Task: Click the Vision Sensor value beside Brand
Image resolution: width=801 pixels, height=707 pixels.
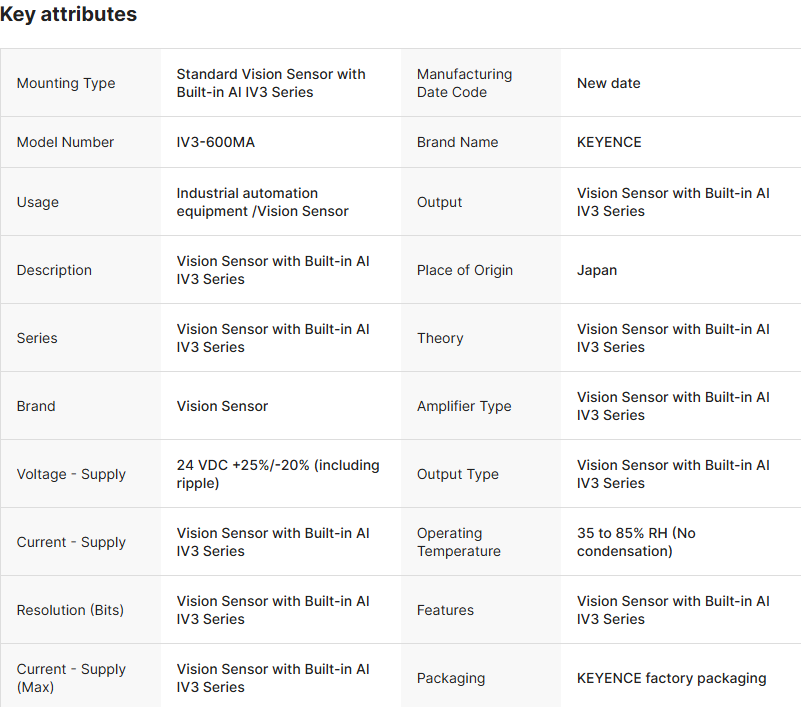Action: (222, 406)
